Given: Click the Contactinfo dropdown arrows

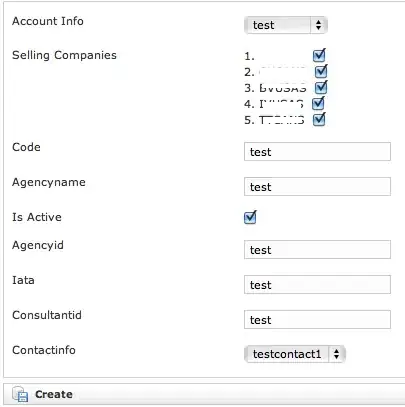Looking at the screenshot, I should 337,354.
